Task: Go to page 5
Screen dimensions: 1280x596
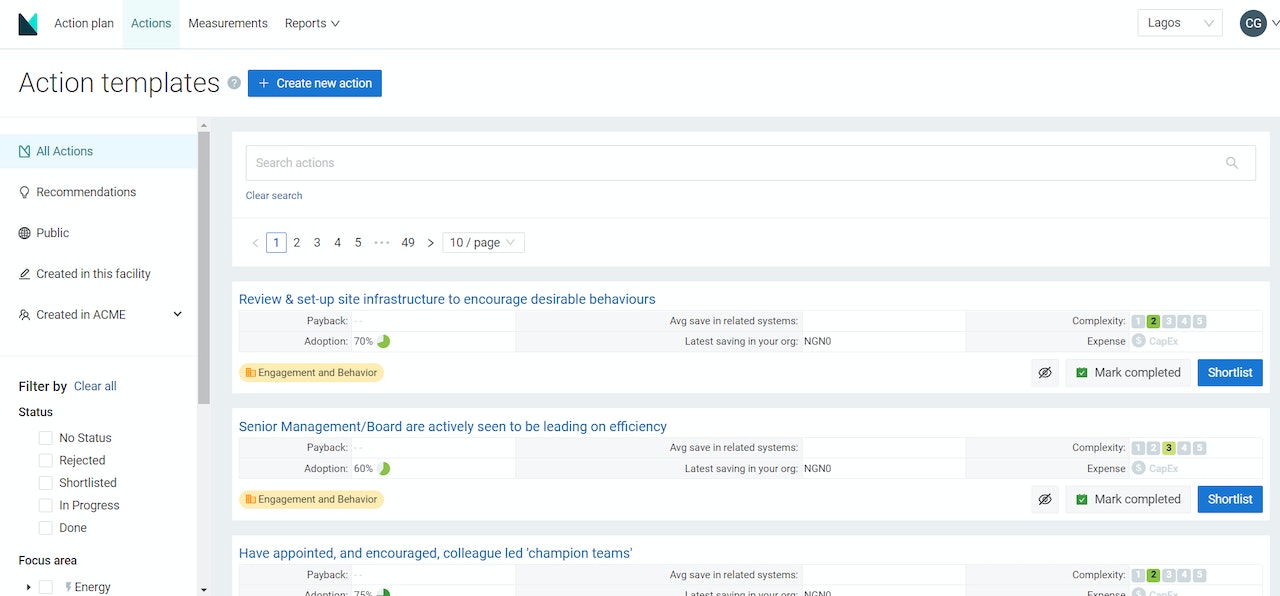Action: pos(358,243)
